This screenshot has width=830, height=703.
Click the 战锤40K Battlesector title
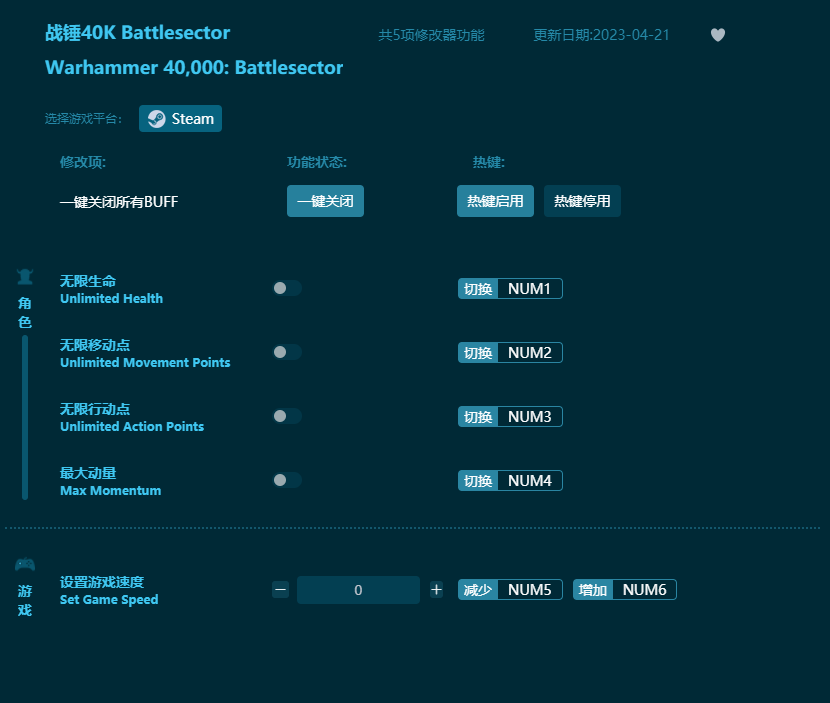[x=138, y=33]
